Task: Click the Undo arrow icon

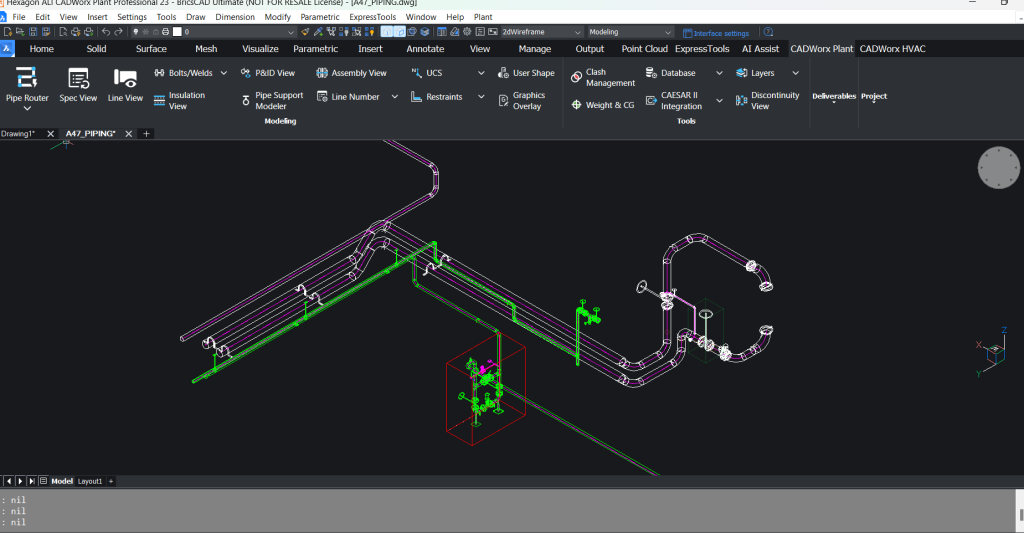Action: (x=106, y=32)
